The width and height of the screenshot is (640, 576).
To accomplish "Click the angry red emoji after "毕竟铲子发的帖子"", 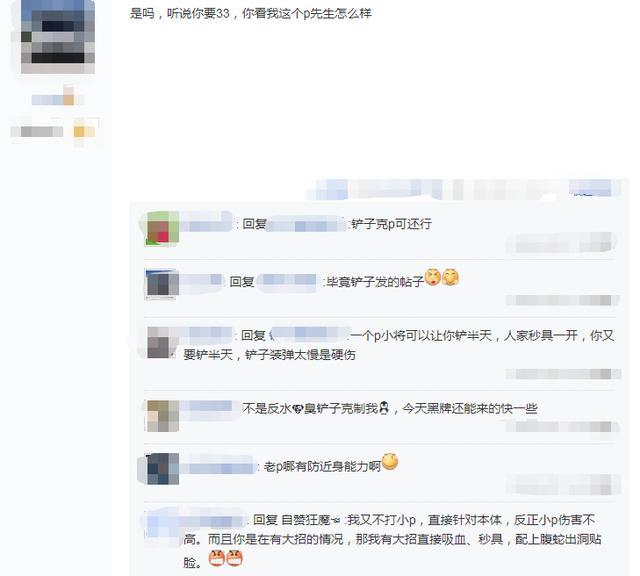I will pos(433,278).
